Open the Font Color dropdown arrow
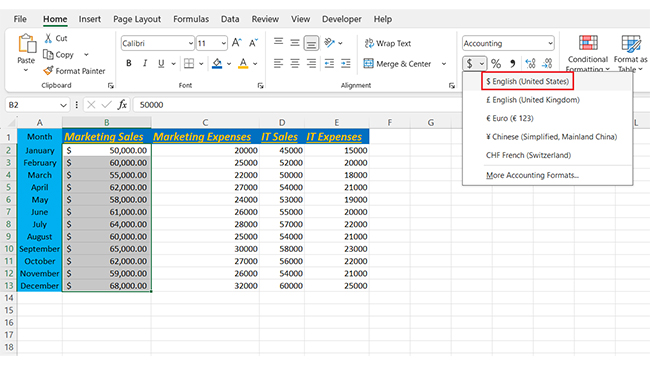The image size is (650, 365). pos(255,64)
